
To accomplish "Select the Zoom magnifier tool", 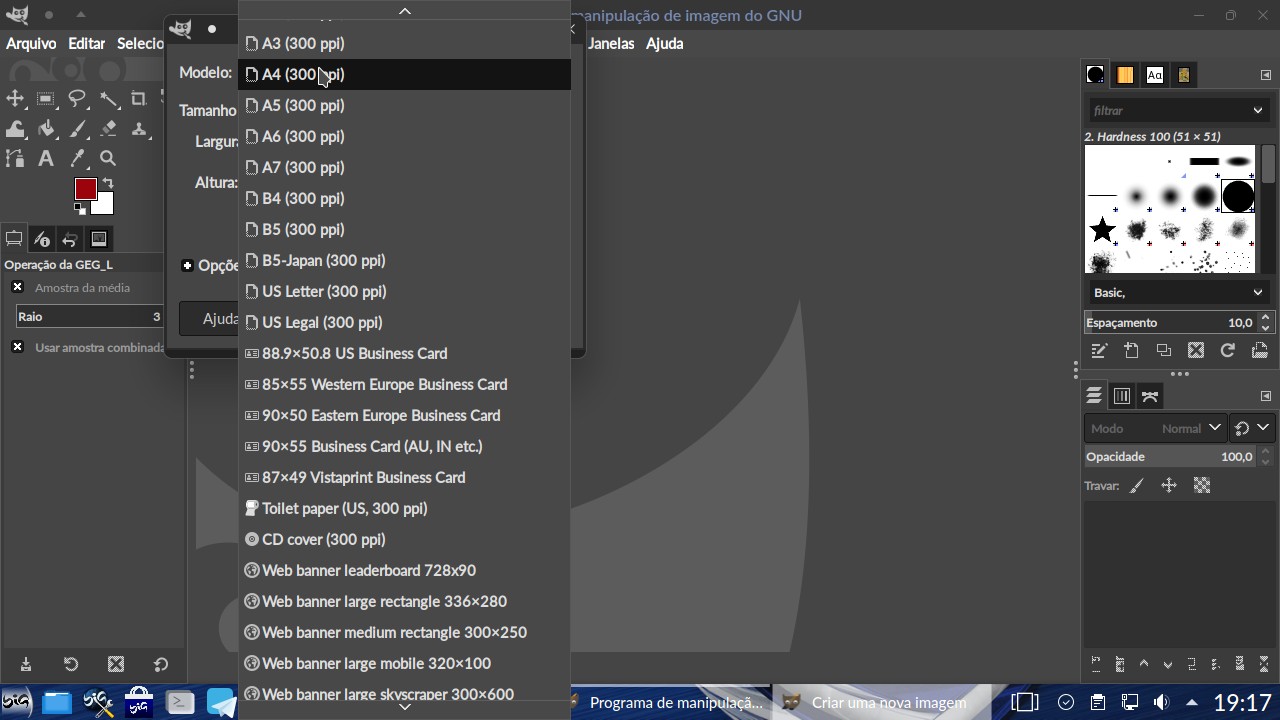I will tap(108, 159).
